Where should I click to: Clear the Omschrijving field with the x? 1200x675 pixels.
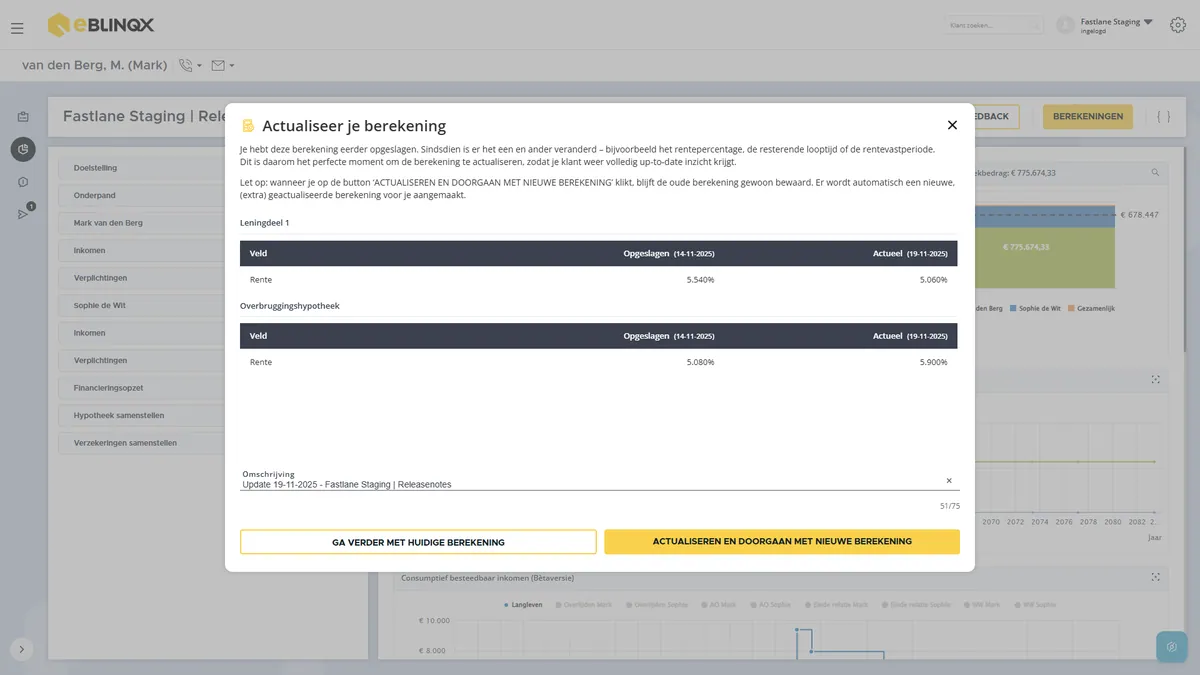tap(949, 481)
